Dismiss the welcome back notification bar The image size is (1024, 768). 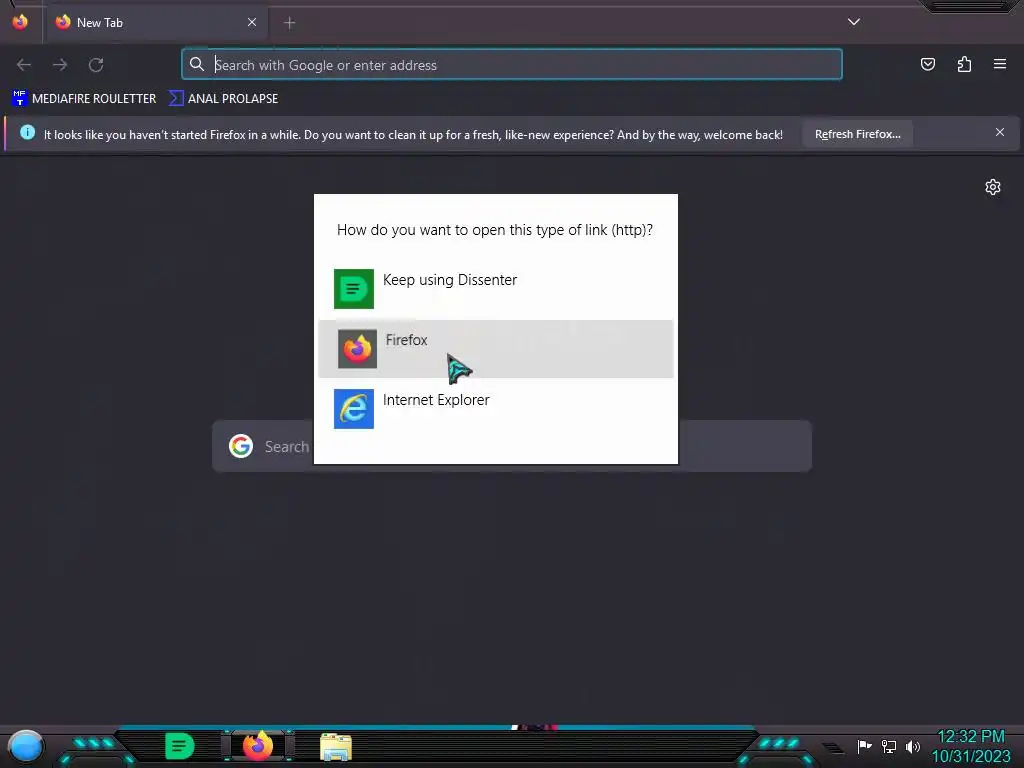tap(1000, 133)
